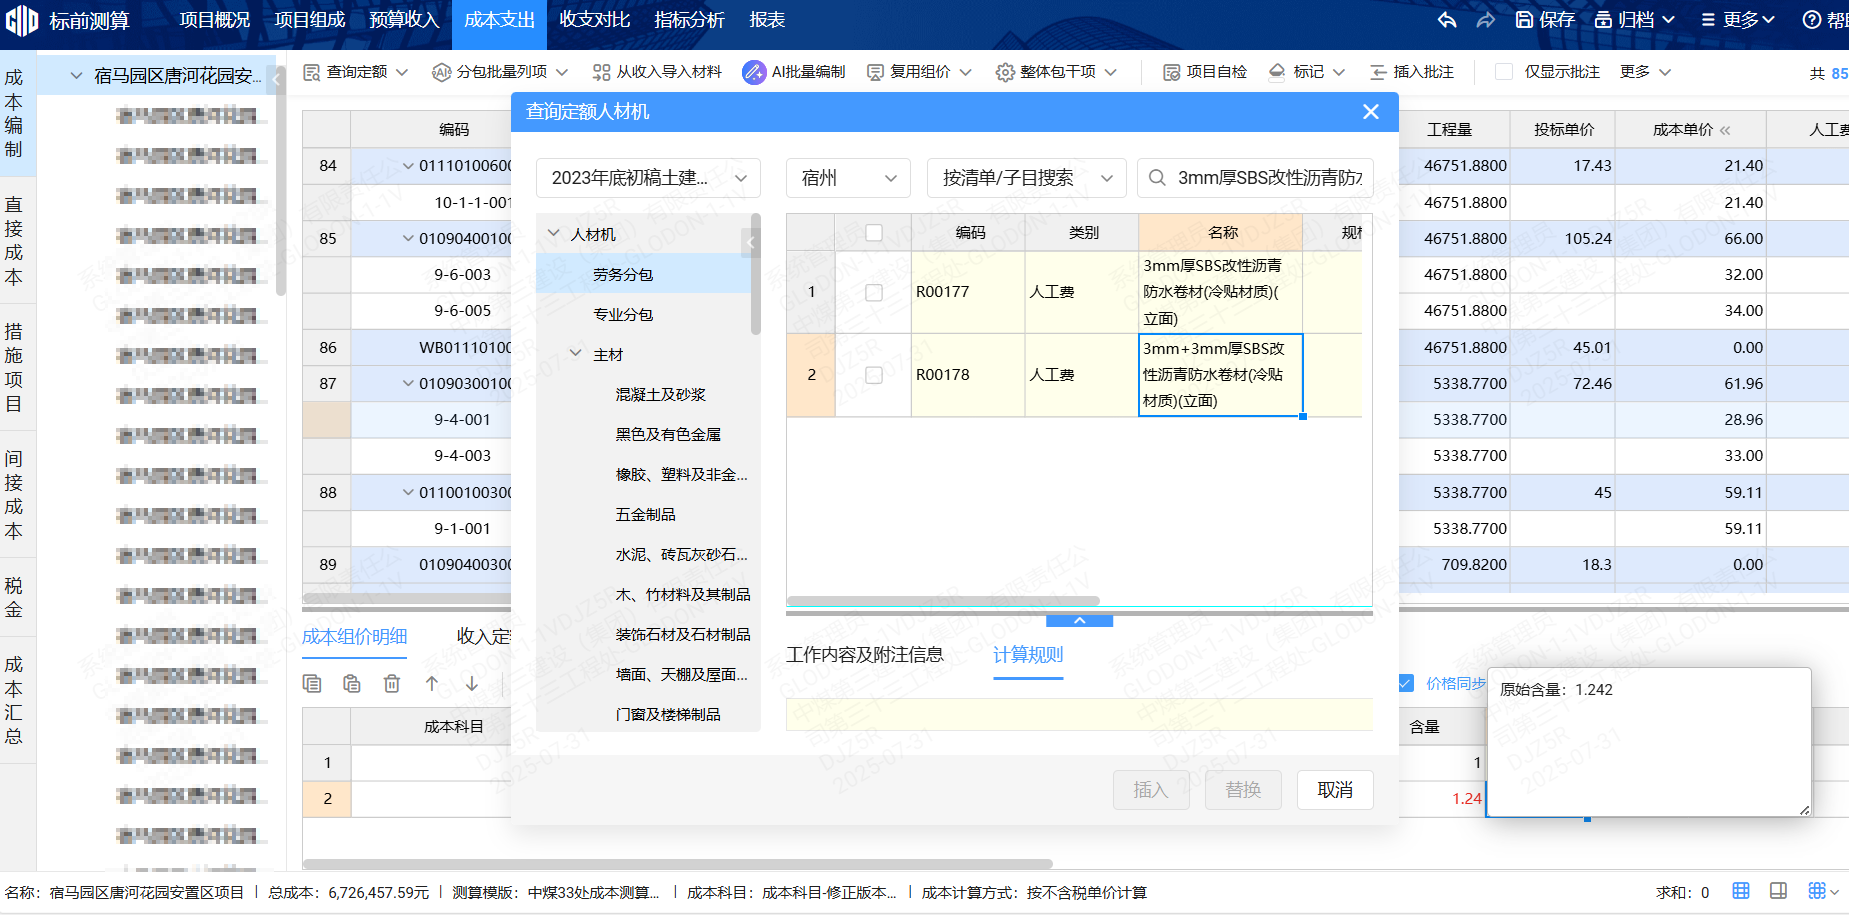1849x915 pixels.
Task: Uncheck the 价格同步 checkbox
Action: click(x=1406, y=683)
